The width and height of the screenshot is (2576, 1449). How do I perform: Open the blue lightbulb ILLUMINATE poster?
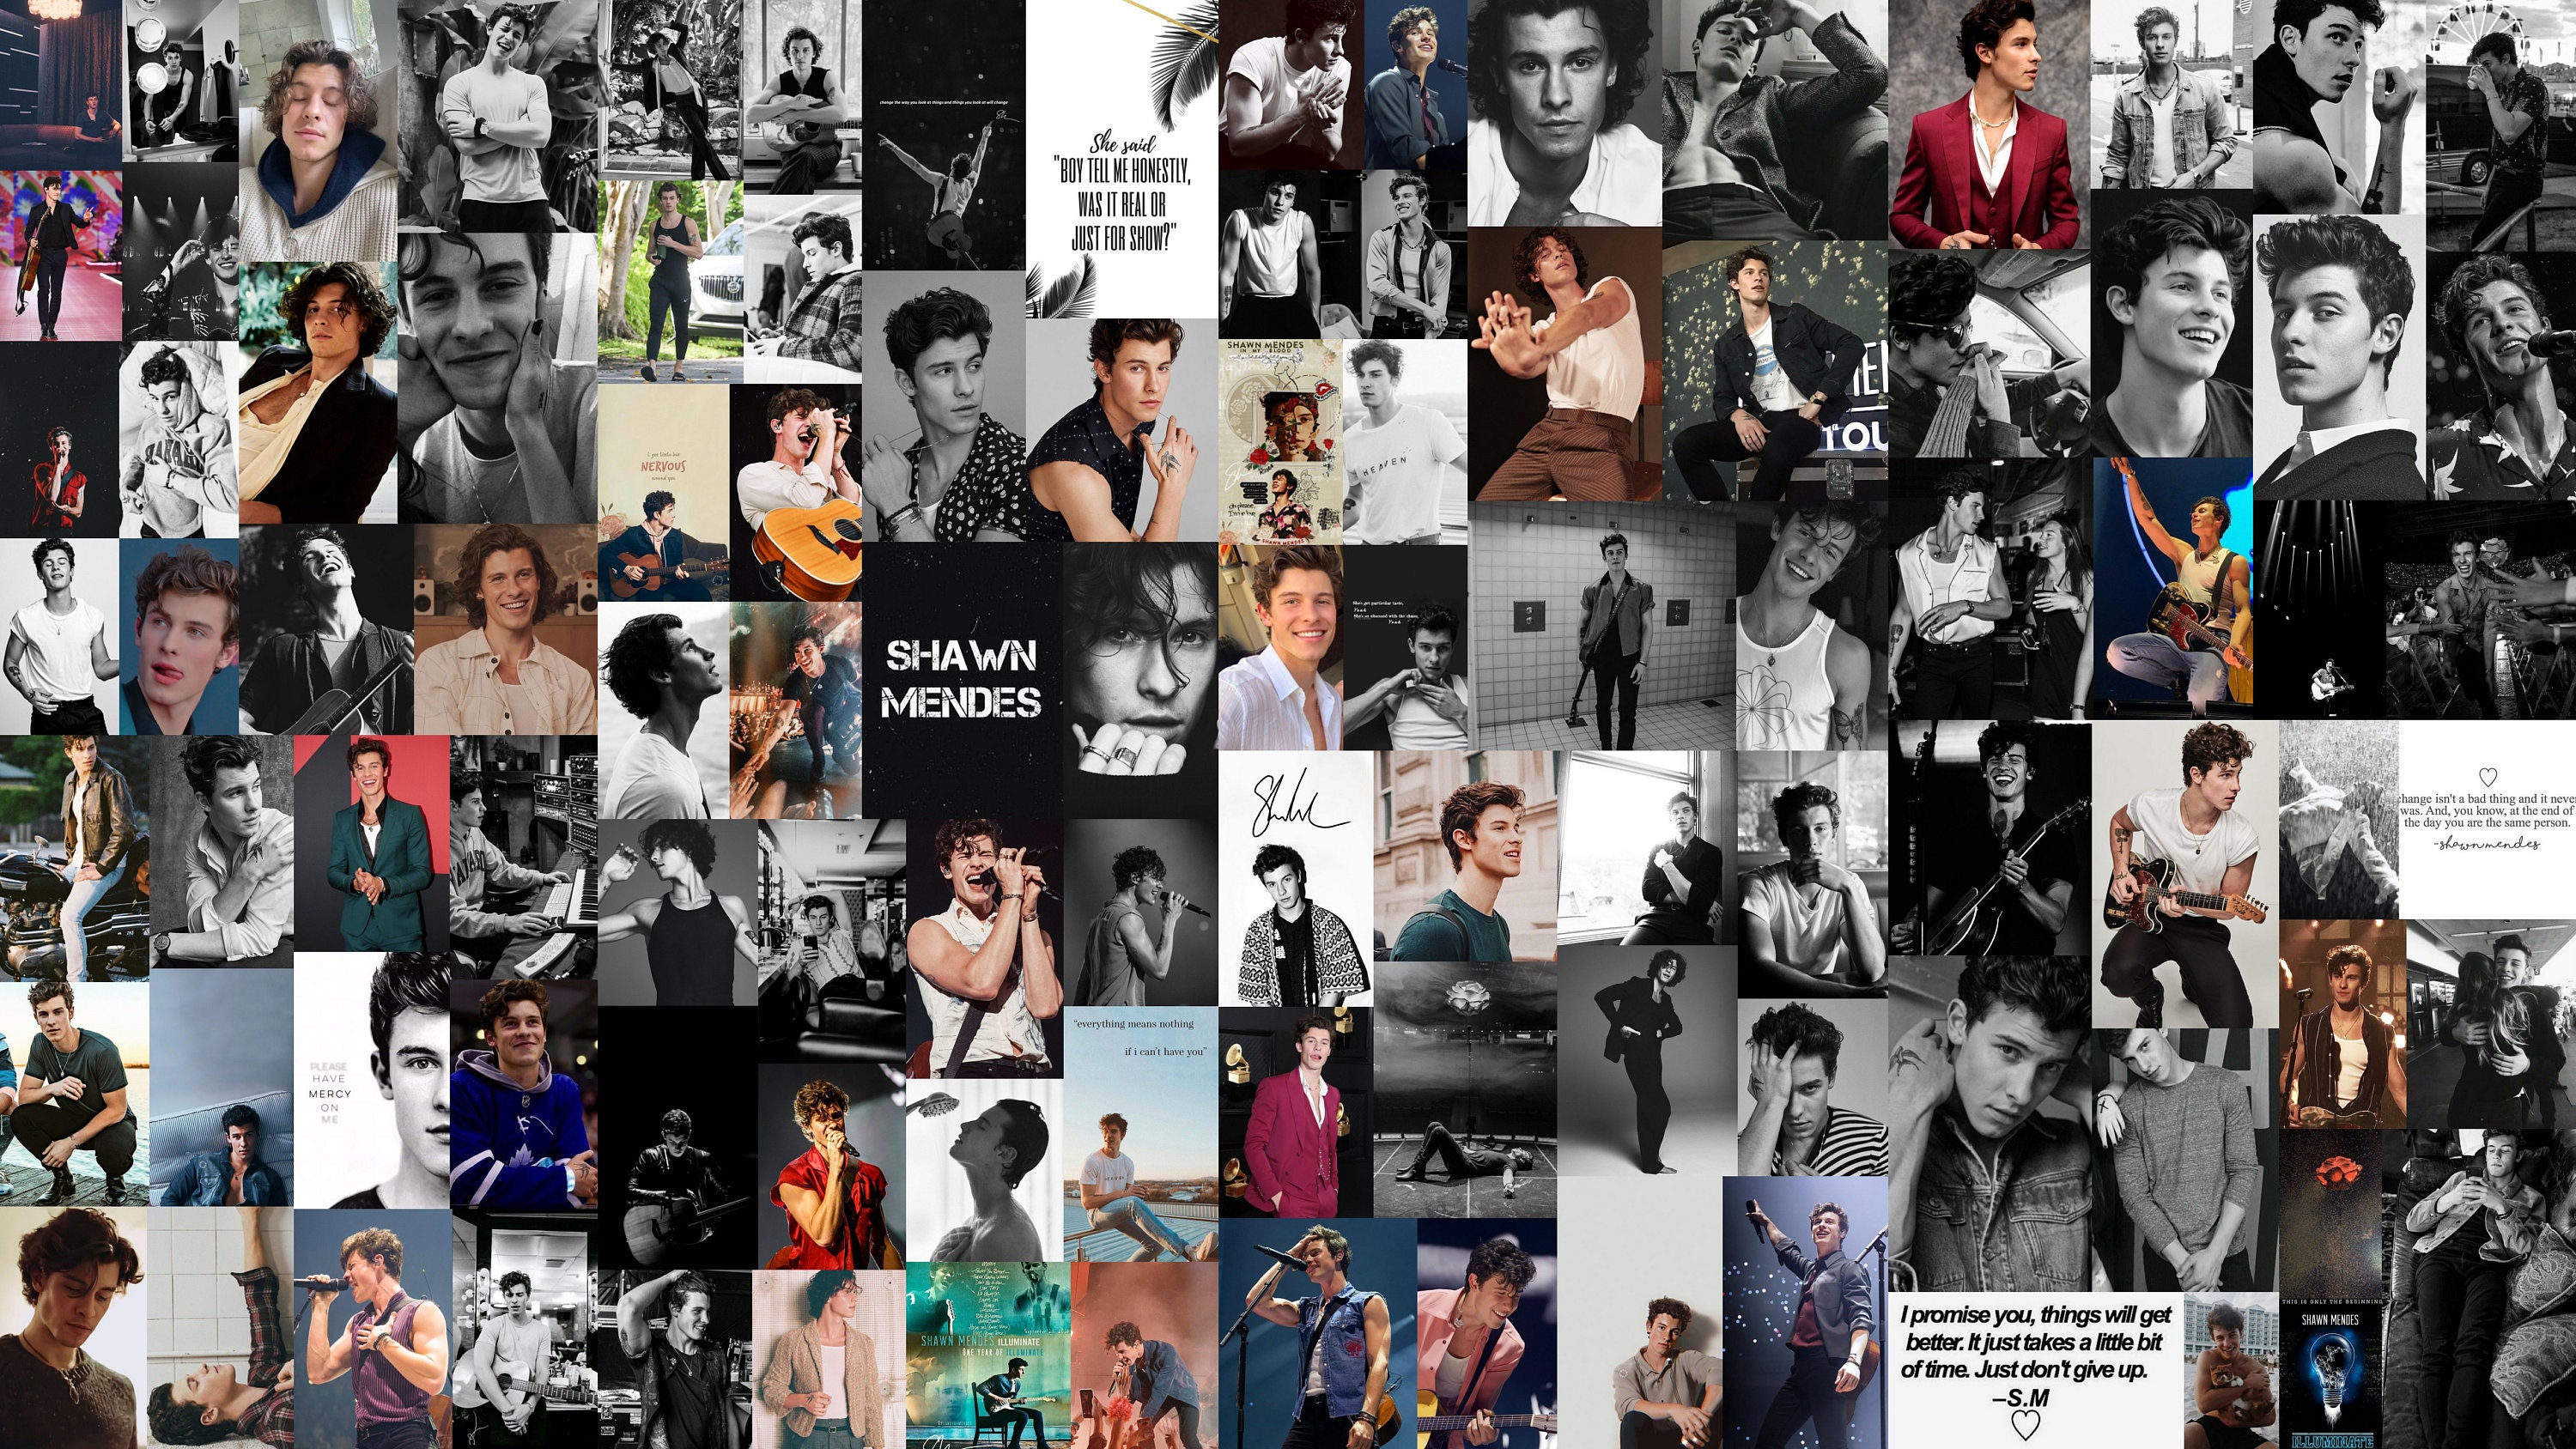(x=2330, y=1372)
